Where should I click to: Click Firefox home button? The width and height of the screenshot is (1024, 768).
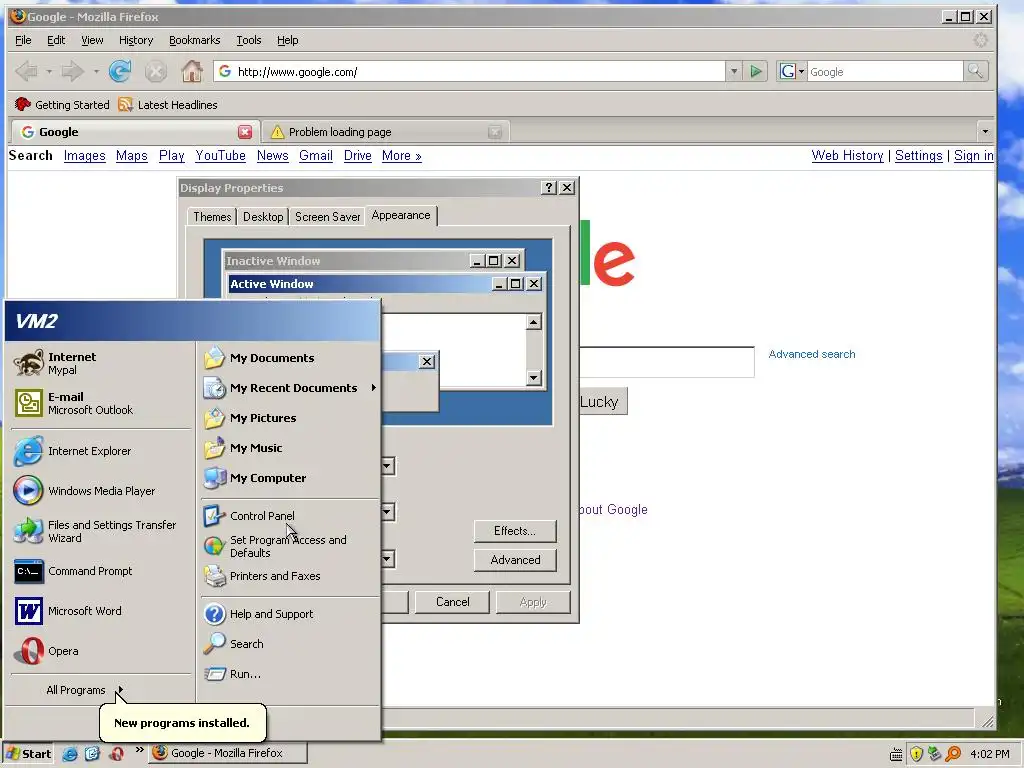point(191,71)
